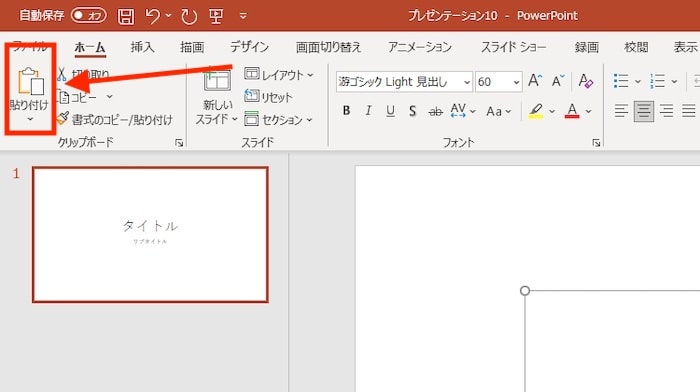The height and width of the screenshot is (392, 700).
Task: Open the レイアウト (Layout) dropdown
Action: [279, 75]
